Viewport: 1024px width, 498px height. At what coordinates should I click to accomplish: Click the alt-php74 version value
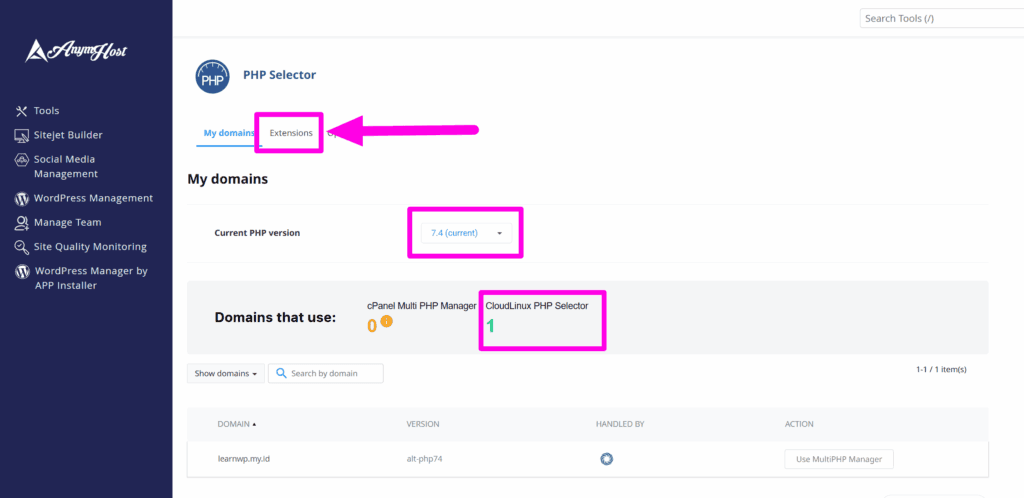tap(425, 459)
